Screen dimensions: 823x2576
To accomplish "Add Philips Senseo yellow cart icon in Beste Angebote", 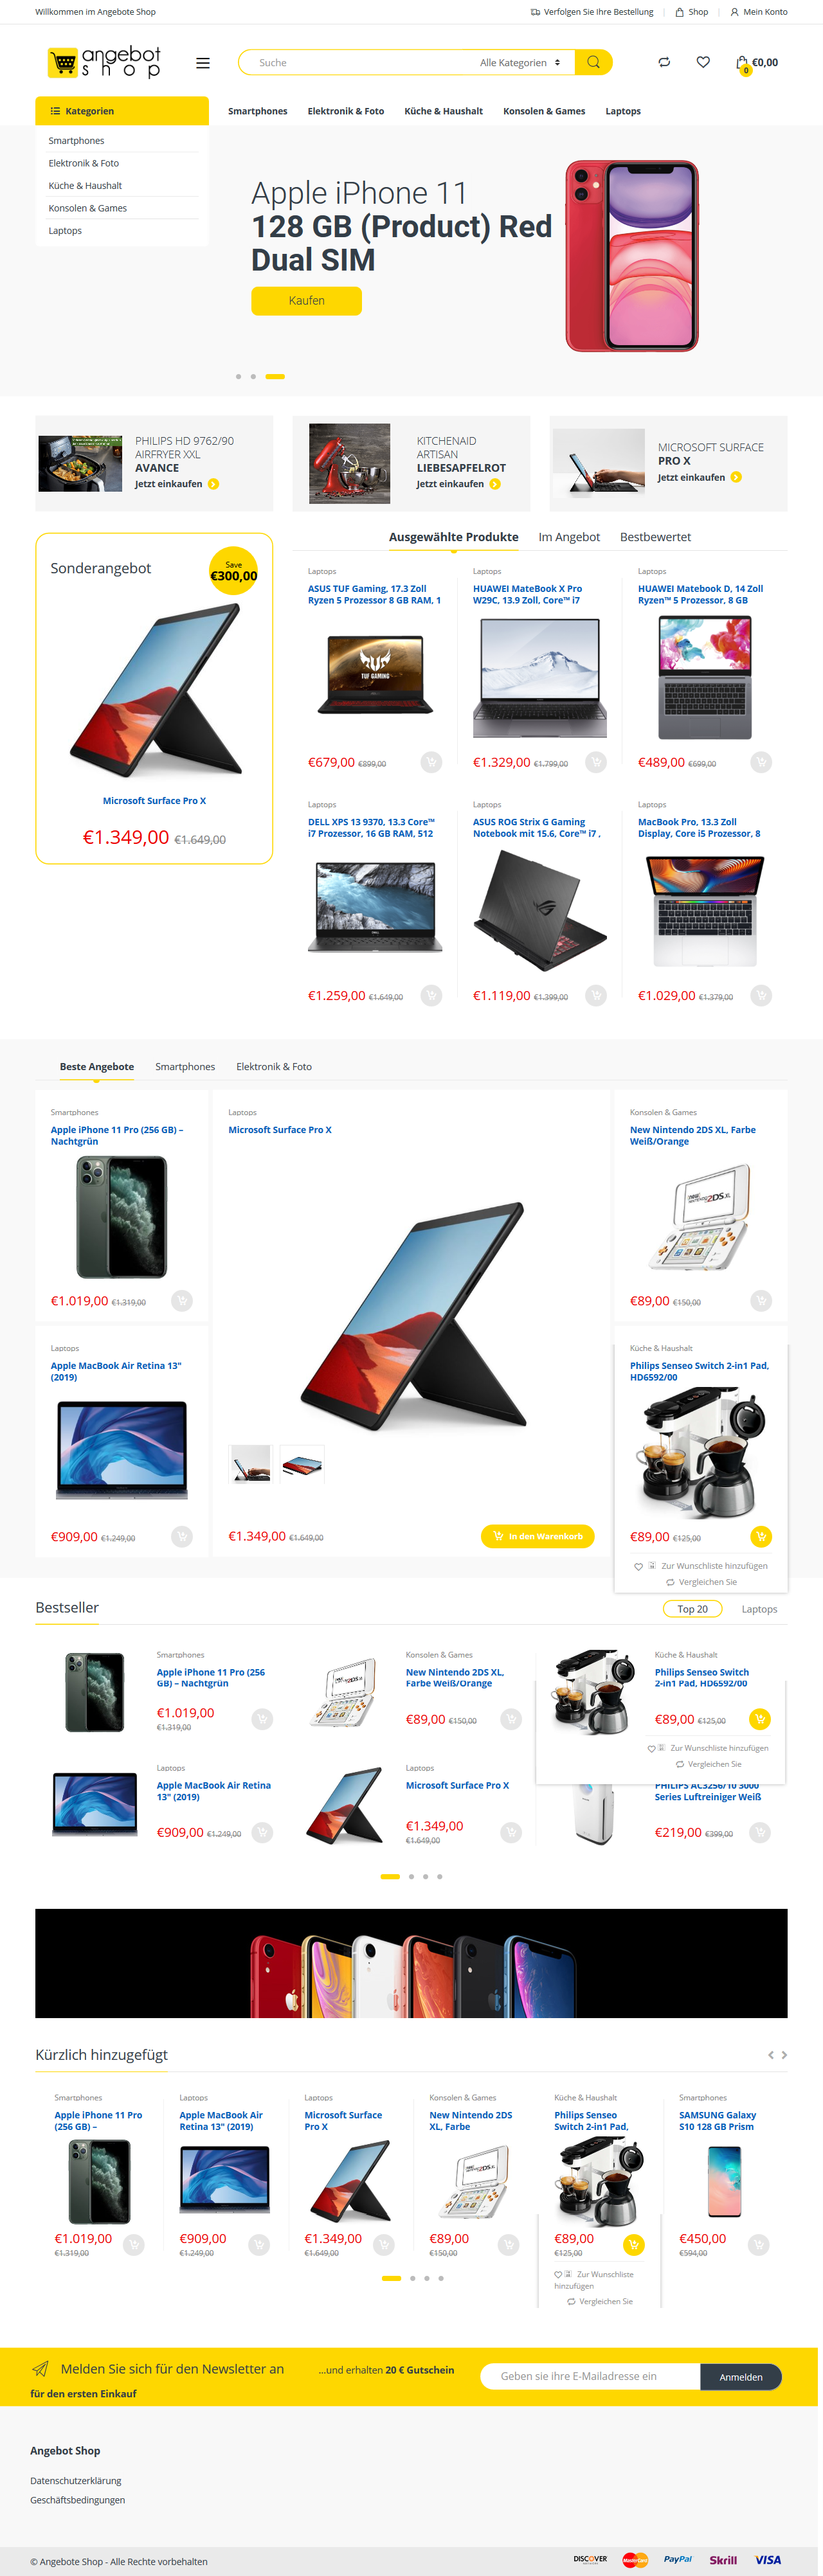I will point(760,1536).
